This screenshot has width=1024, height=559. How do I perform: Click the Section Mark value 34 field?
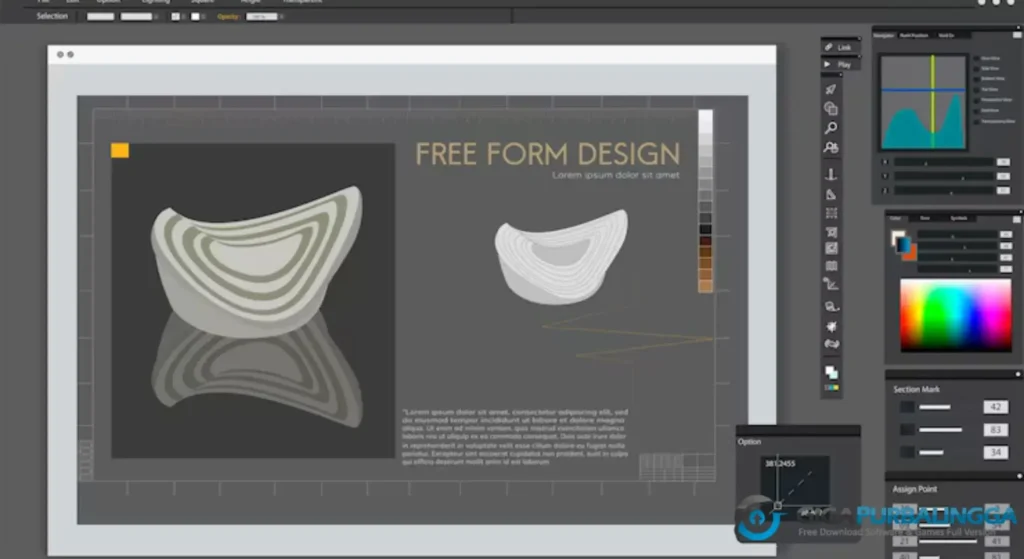click(x=995, y=452)
